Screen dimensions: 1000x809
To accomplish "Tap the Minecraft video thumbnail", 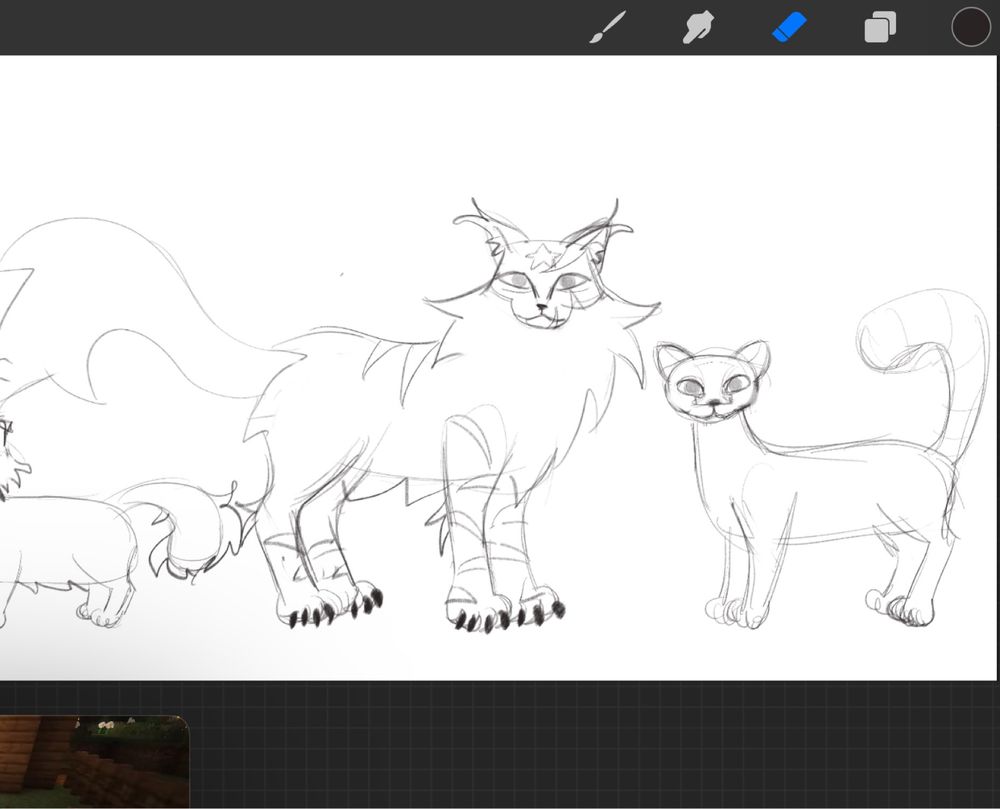I will pos(94,761).
